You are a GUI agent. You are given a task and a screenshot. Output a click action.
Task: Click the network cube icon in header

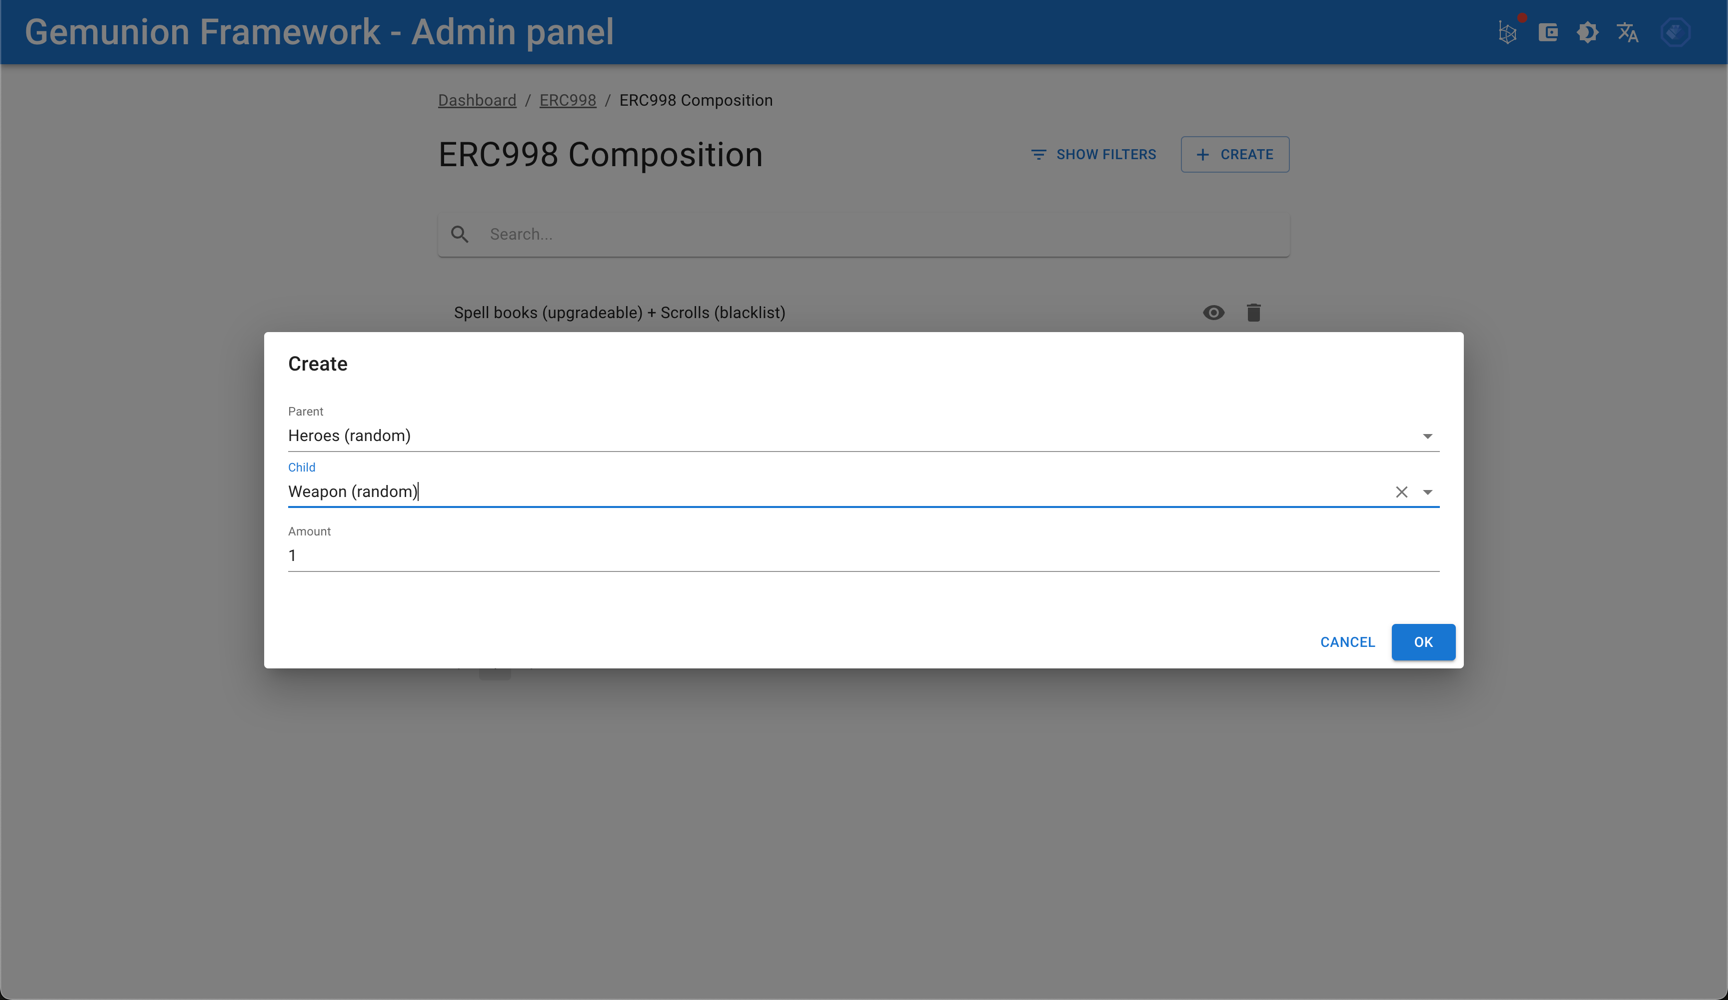point(1507,33)
